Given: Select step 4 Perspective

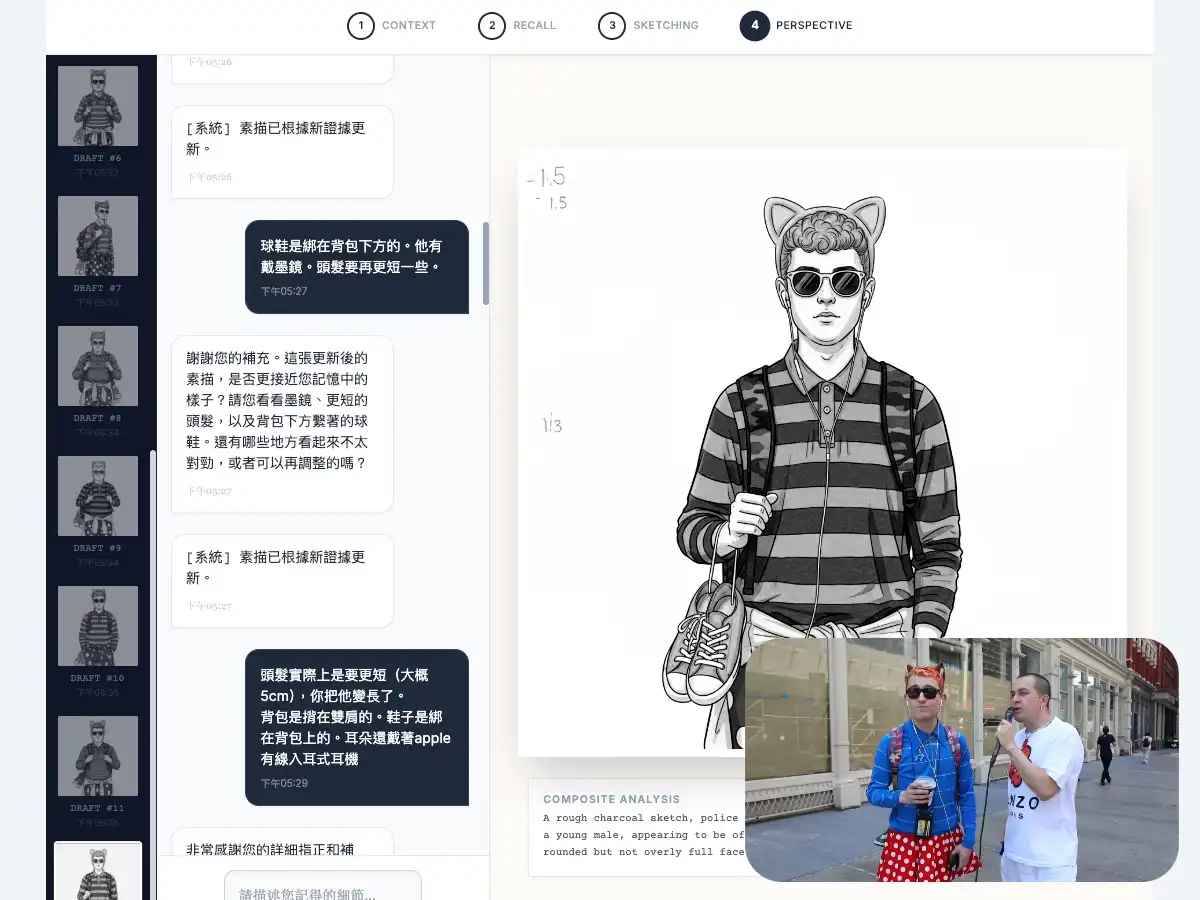Looking at the screenshot, I should (x=797, y=25).
